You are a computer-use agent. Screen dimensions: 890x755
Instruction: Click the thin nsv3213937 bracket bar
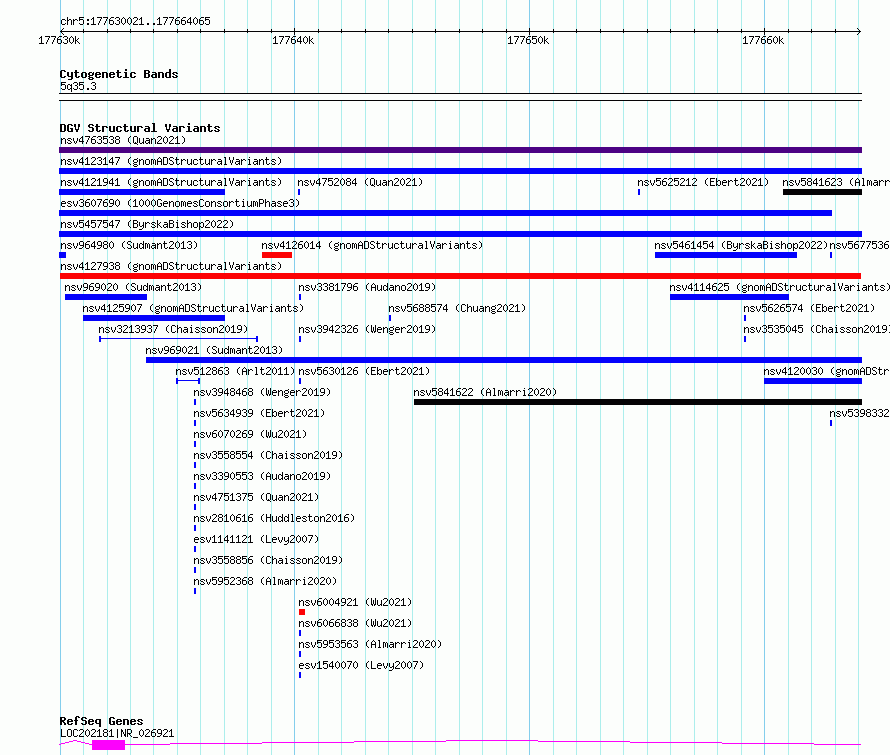click(x=178, y=339)
